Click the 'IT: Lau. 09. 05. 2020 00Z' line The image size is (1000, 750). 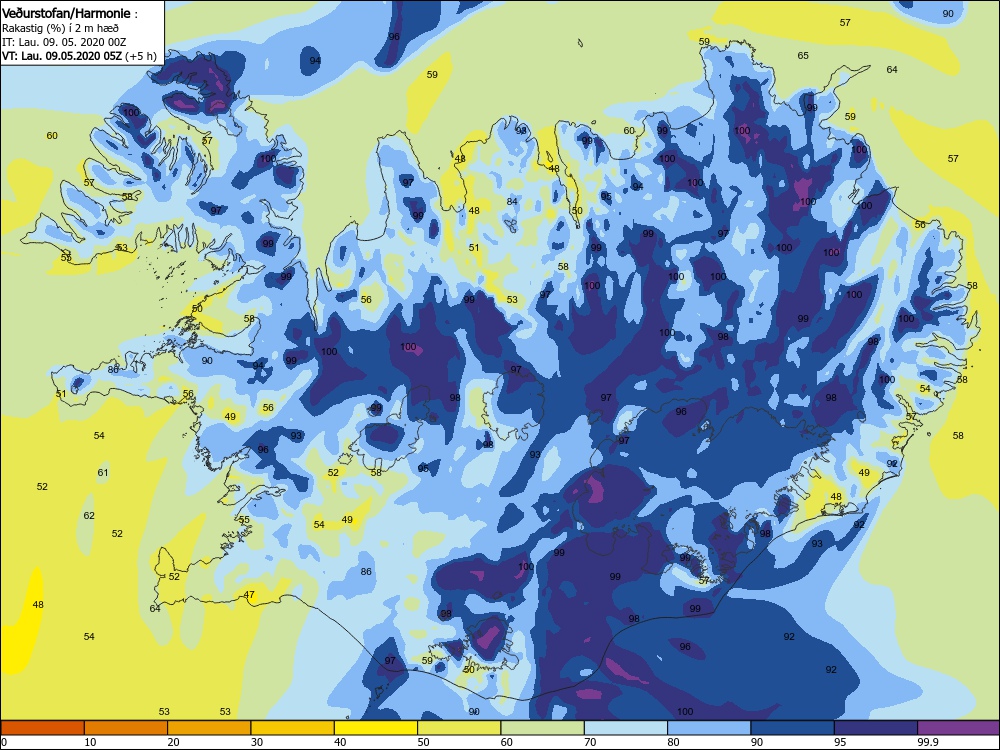pyautogui.click(x=64, y=42)
